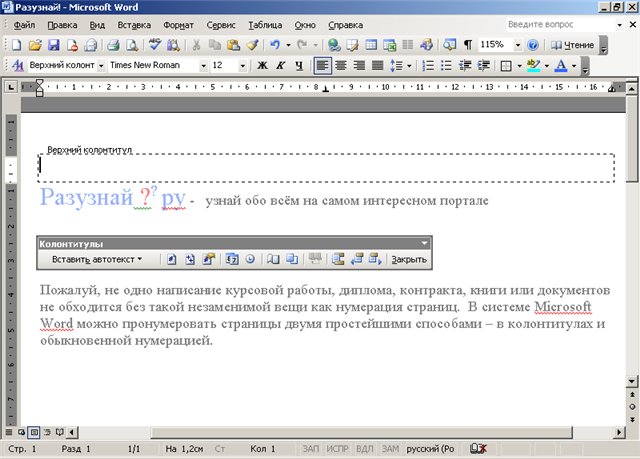The height and width of the screenshot is (459, 640).
Task: Open the Таблица menu
Action: click(265, 25)
